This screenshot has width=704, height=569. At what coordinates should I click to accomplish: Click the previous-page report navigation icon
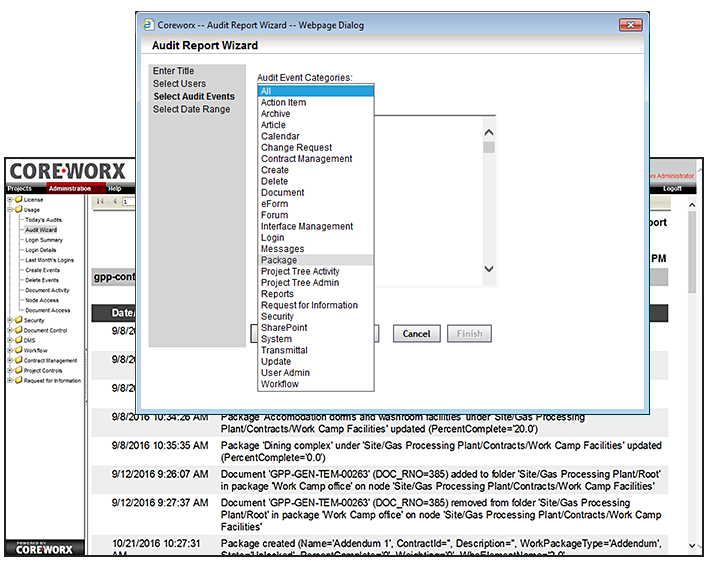(x=114, y=201)
